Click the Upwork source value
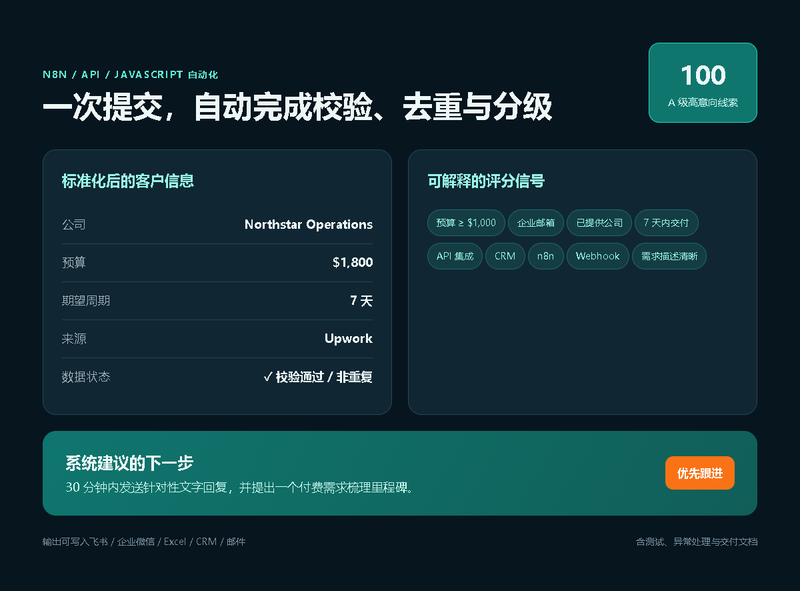Image resolution: width=800 pixels, height=591 pixels. pos(348,339)
